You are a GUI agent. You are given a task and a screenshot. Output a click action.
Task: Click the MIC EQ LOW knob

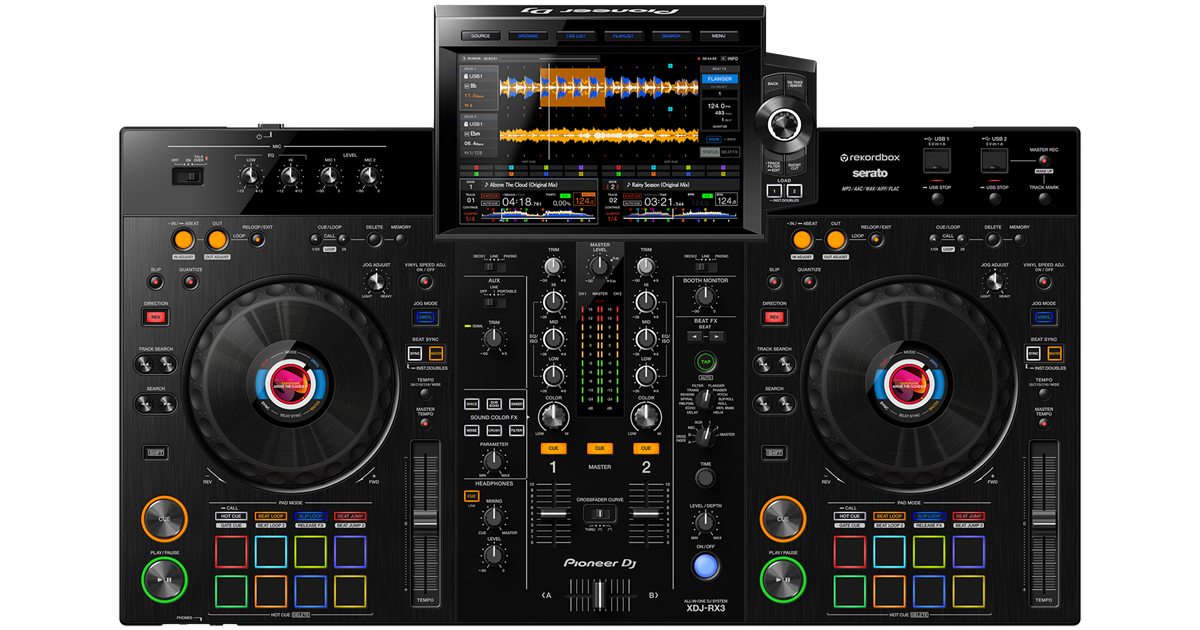click(x=249, y=176)
